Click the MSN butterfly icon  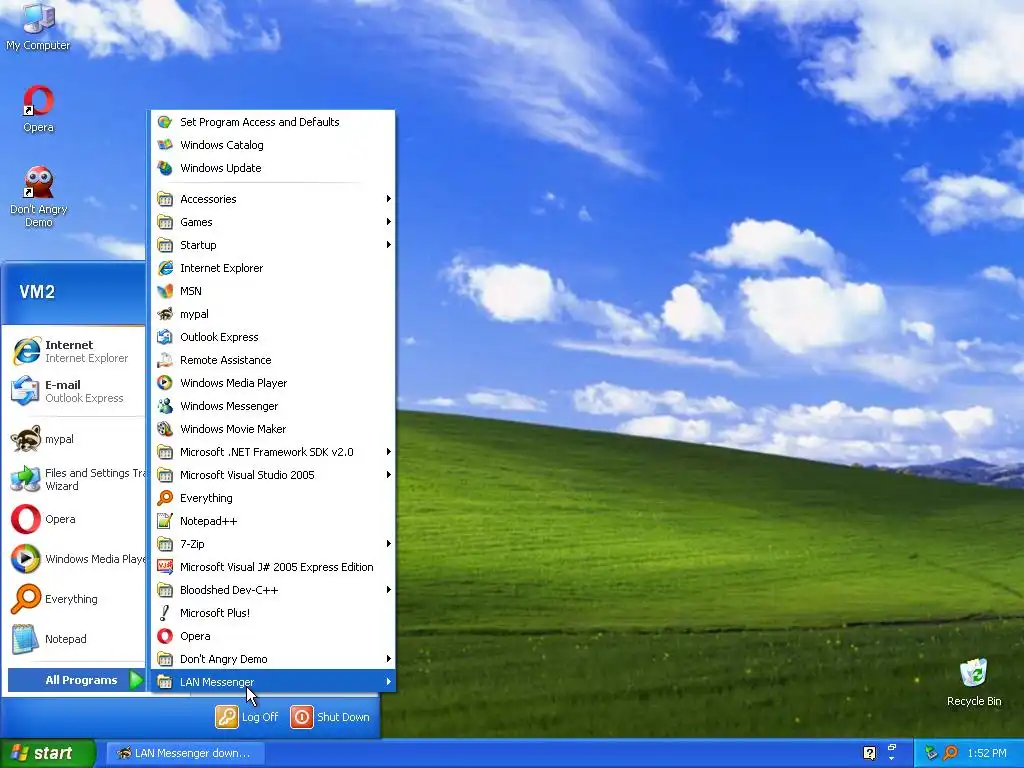[165, 291]
